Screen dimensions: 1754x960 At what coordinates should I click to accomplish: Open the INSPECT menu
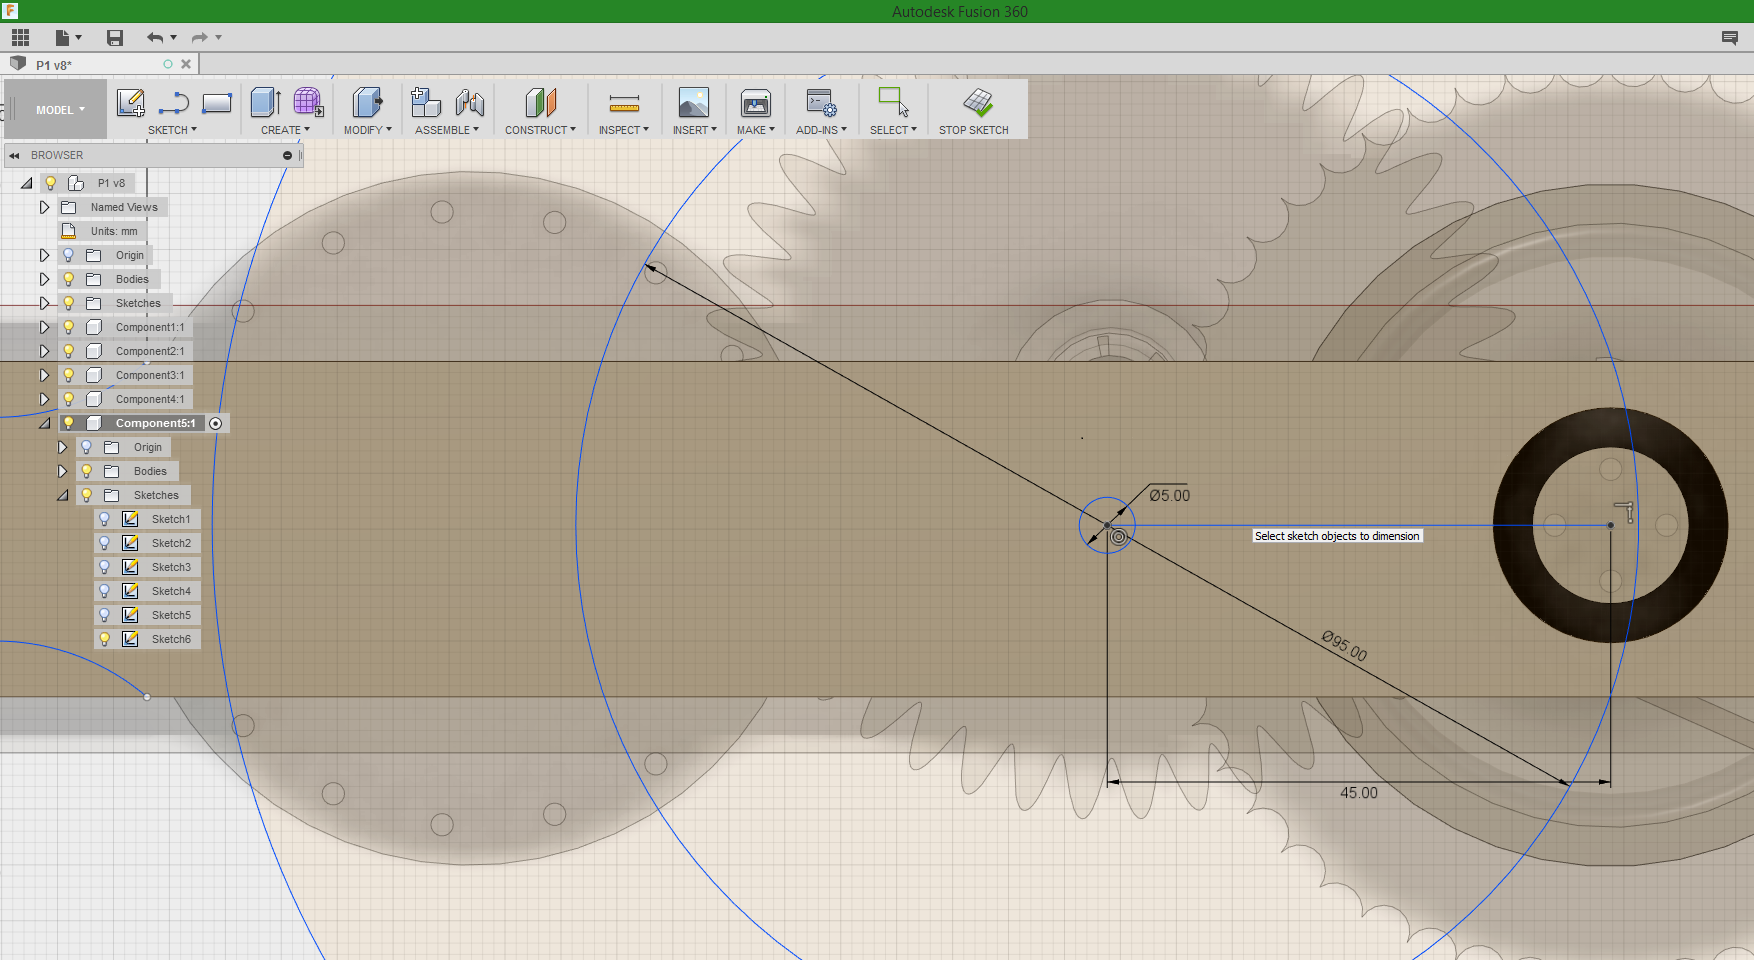tap(624, 130)
